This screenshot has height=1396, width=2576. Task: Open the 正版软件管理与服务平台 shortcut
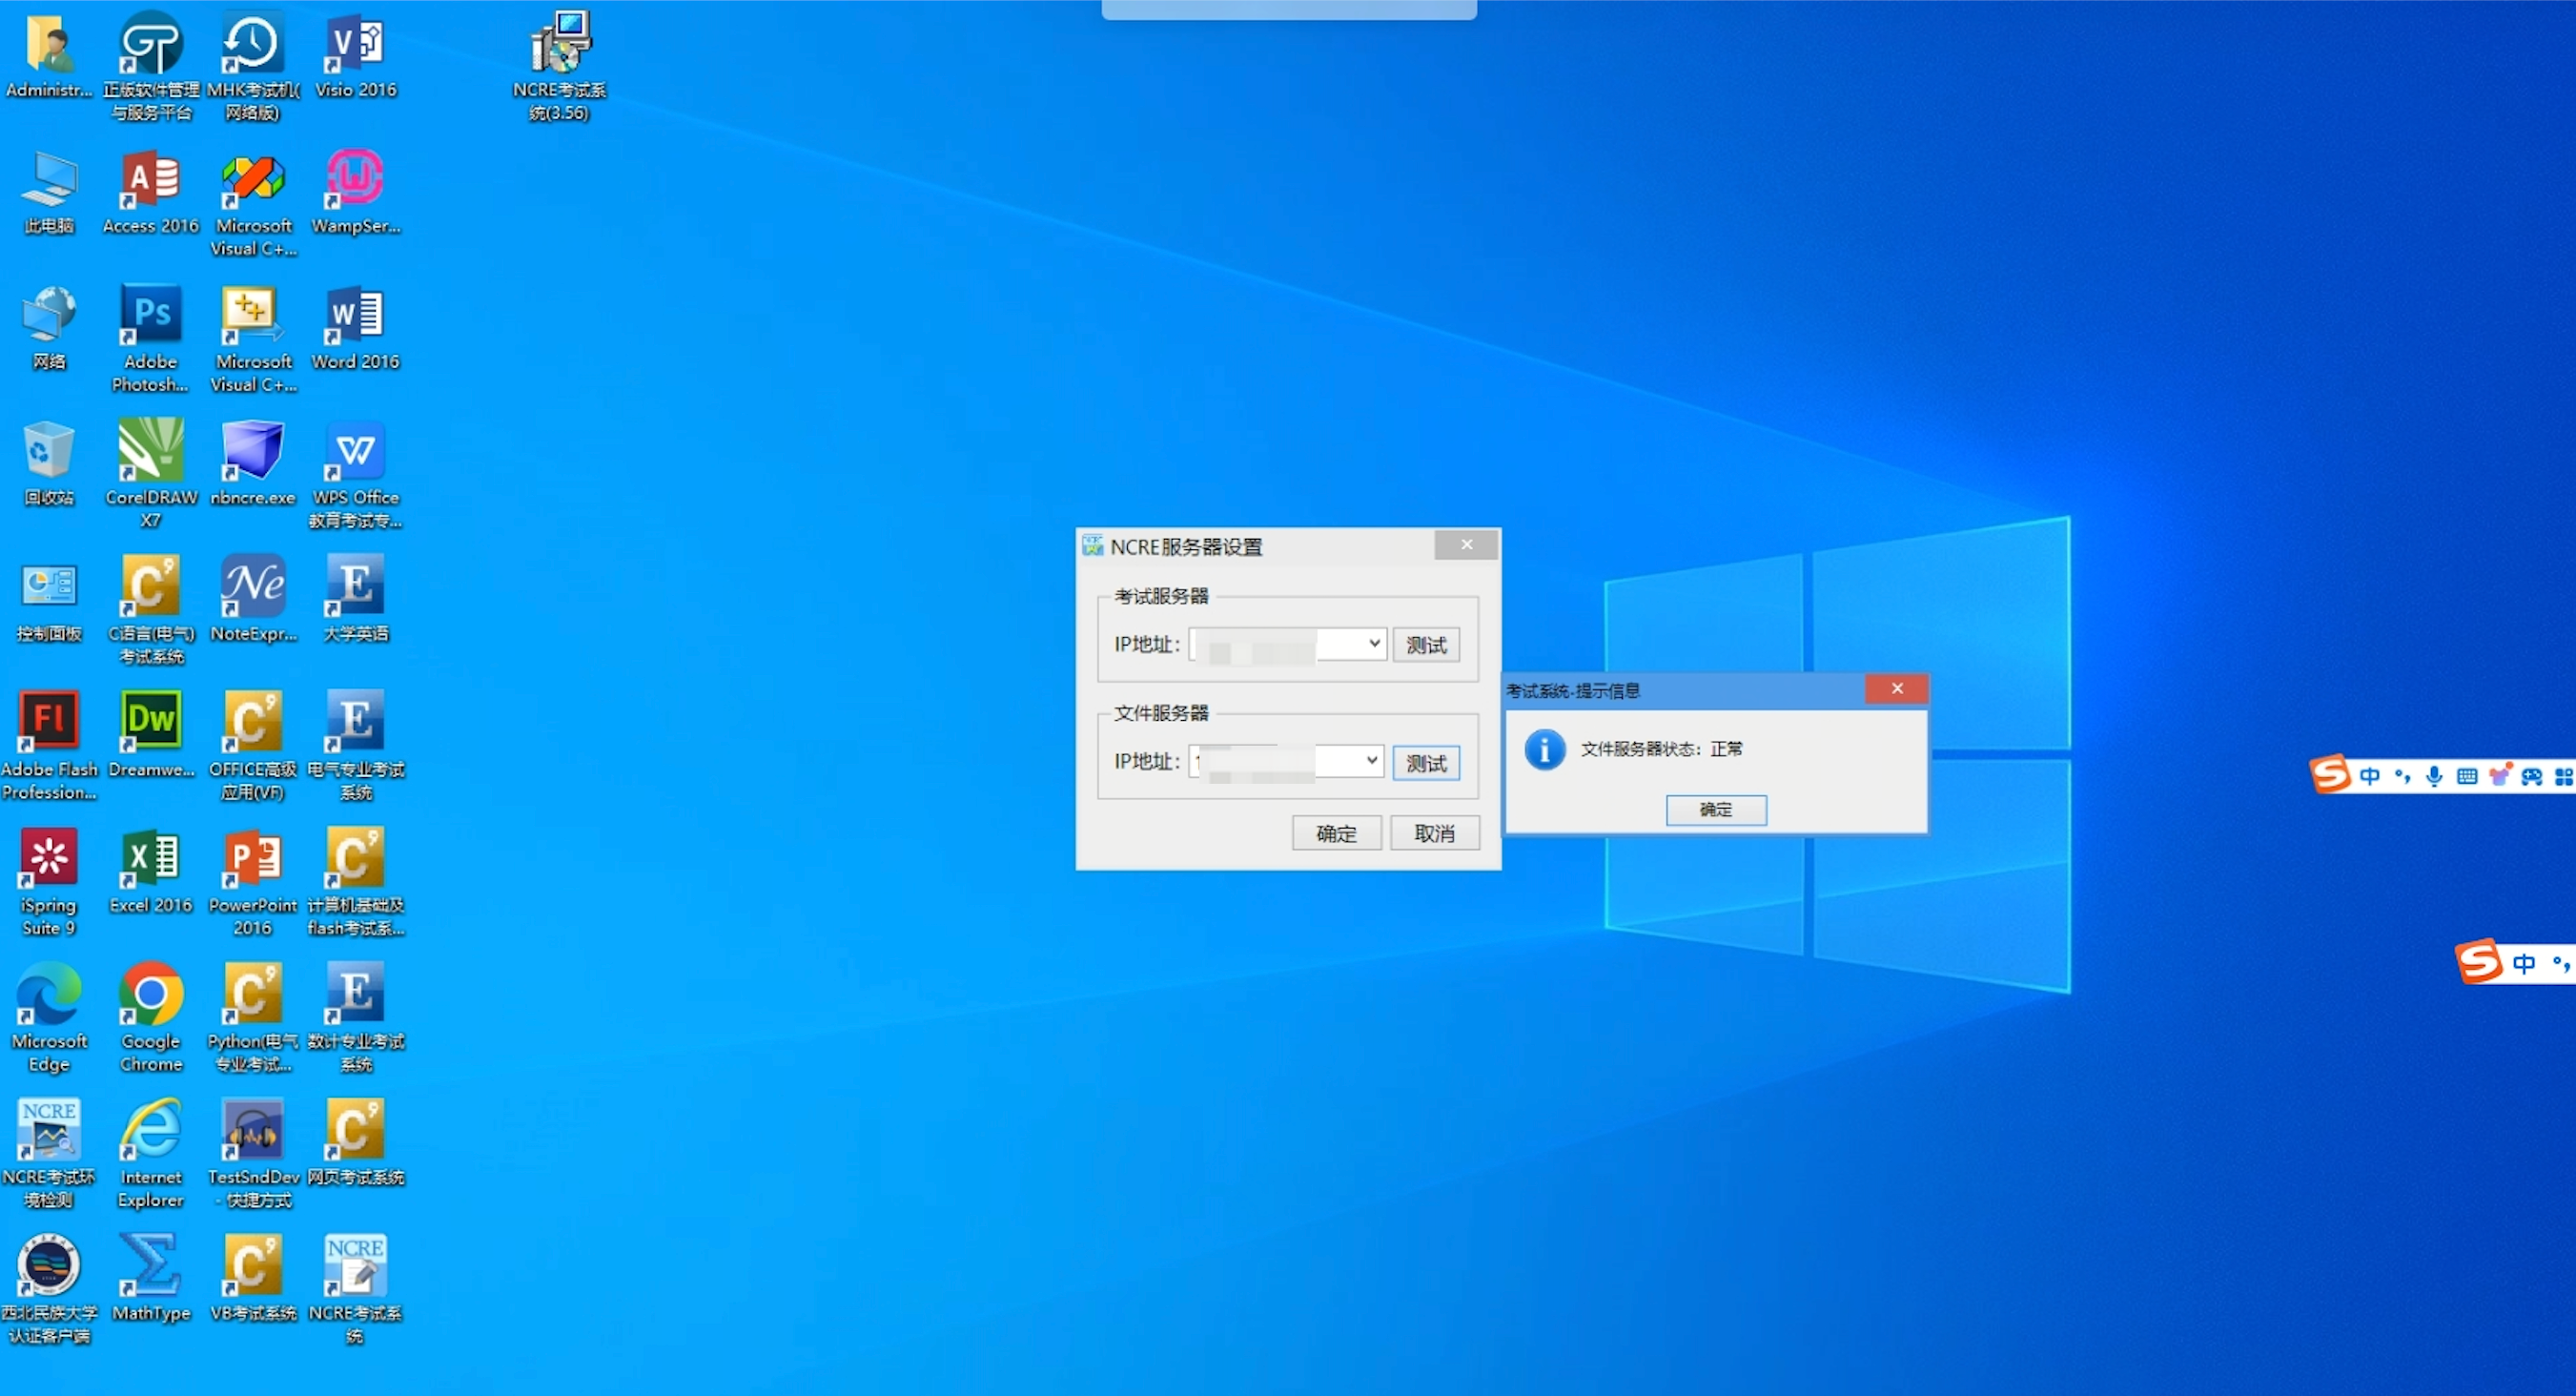coord(151,66)
